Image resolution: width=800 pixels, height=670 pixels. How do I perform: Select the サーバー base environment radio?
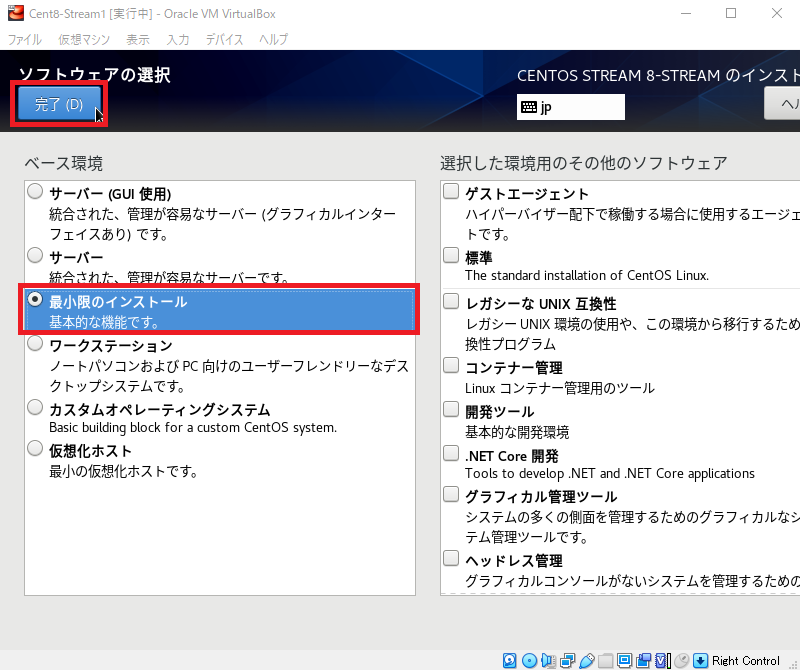point(35,255)
